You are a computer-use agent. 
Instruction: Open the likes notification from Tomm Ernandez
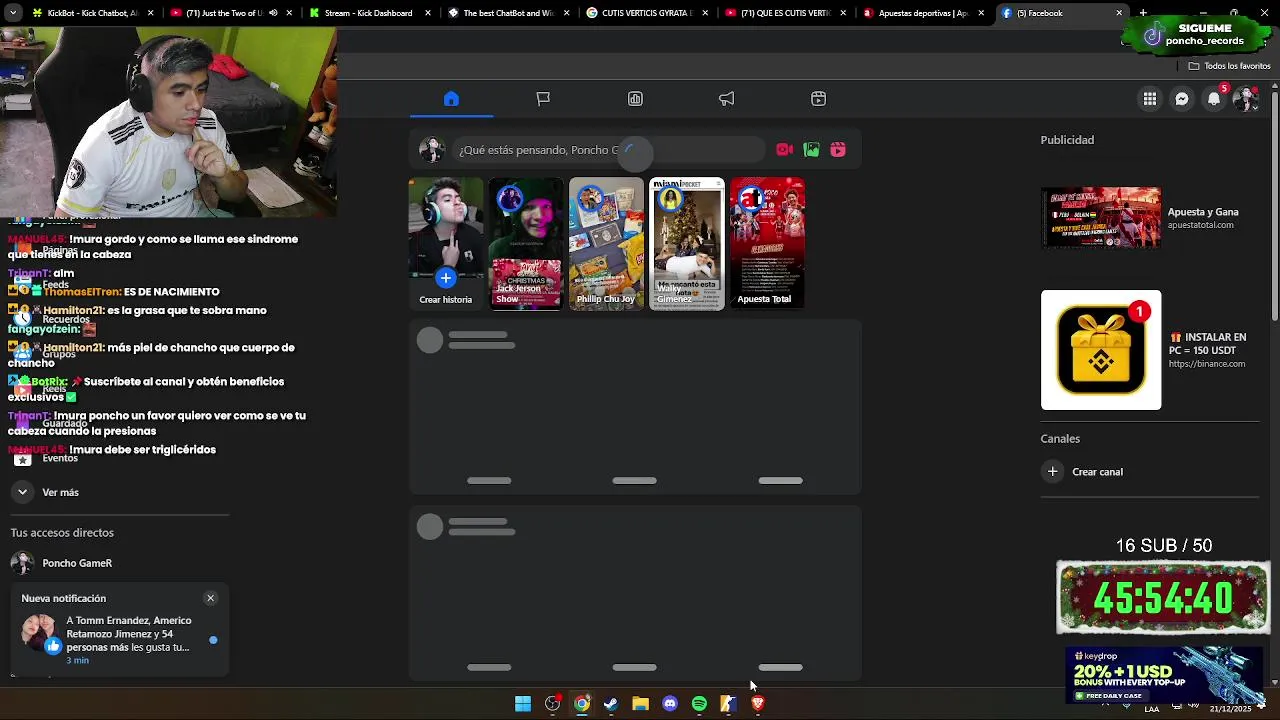(x=120, y=640)
